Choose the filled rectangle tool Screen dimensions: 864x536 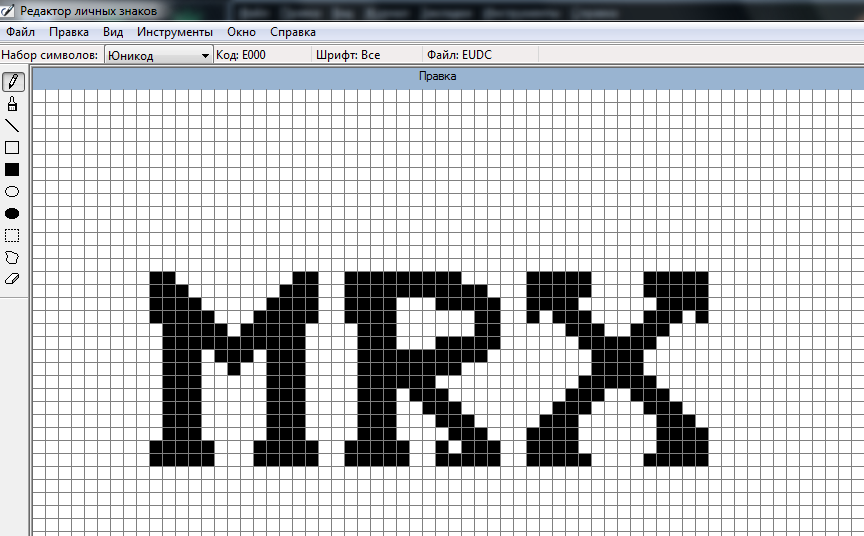click(x=13, y=170)
